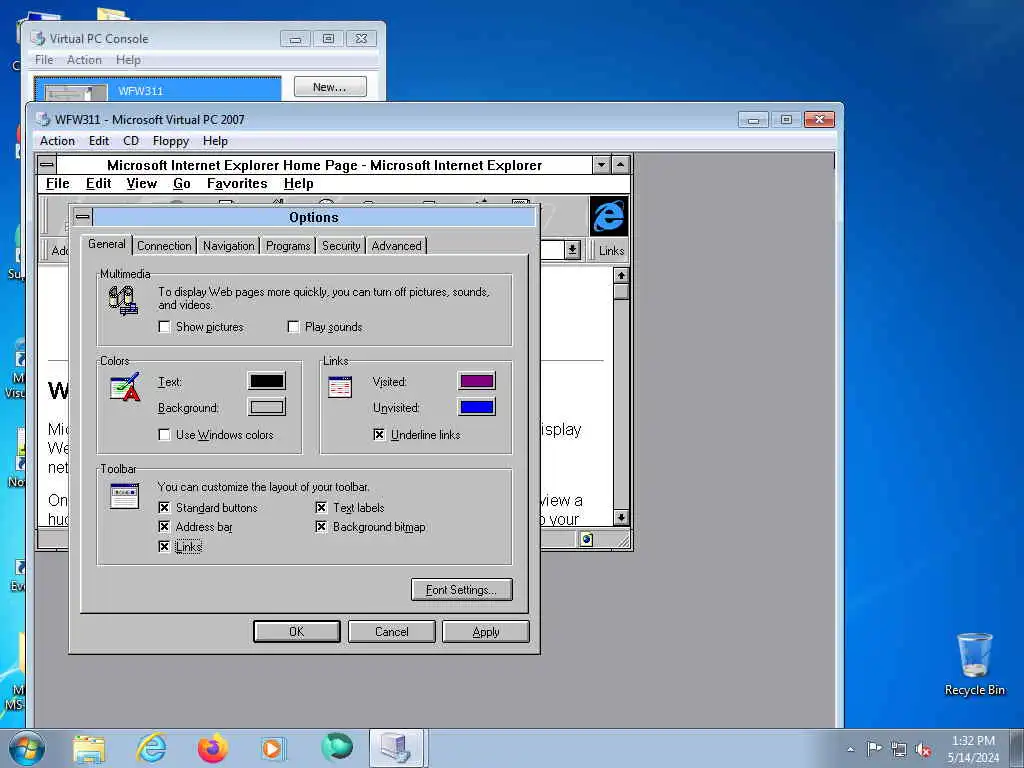This screenshot has width=1024, height=768.
Task: Uncheck Address bar toolbar option
Action: [x=165, y=526]
